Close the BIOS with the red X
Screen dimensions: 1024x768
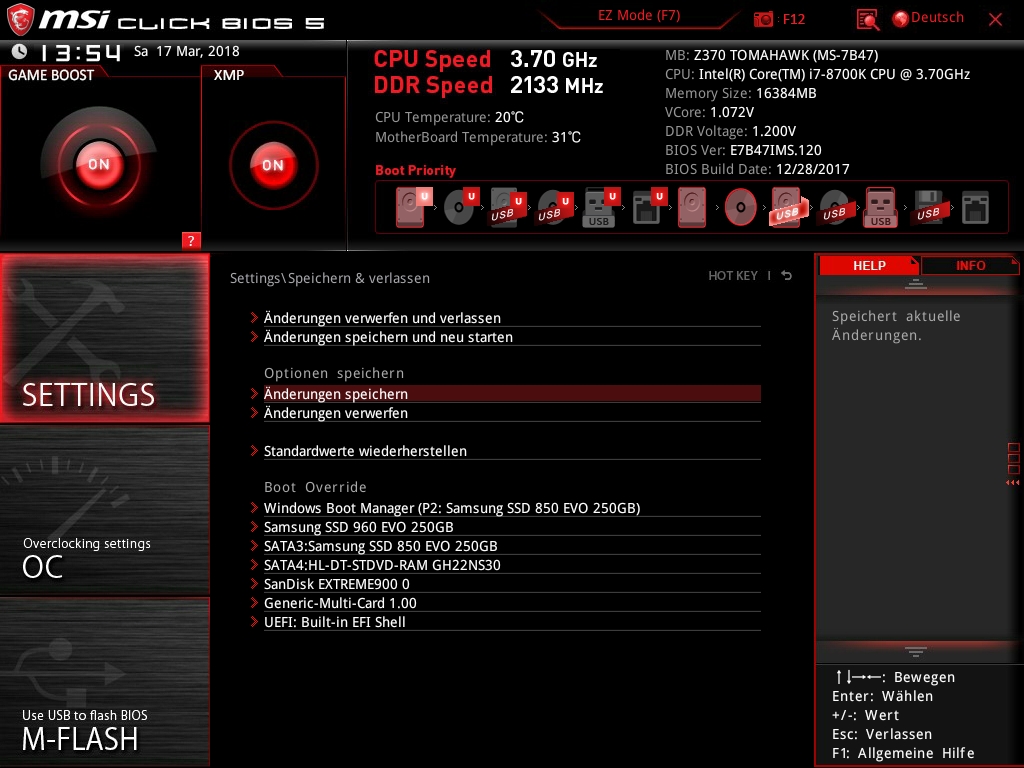pyautogui.click(x=995, y=19)
